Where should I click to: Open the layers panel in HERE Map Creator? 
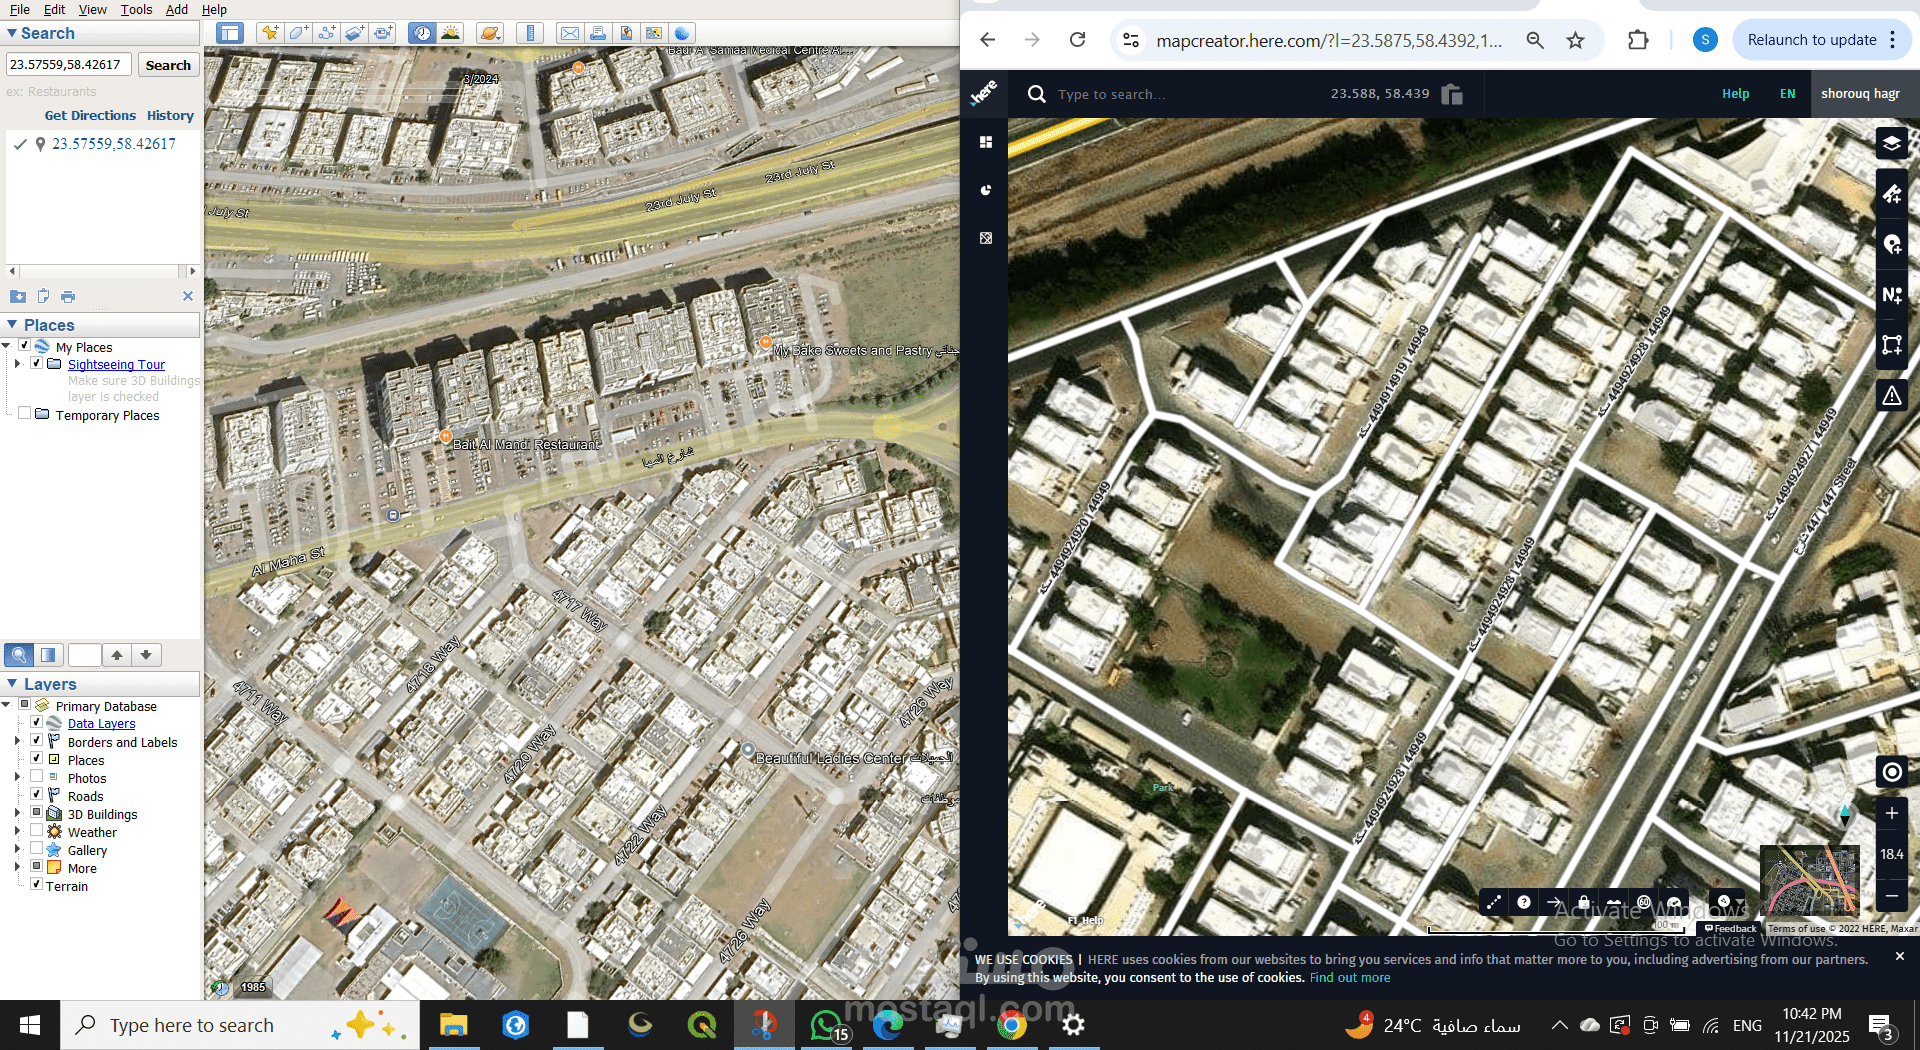click(1891, 144)
